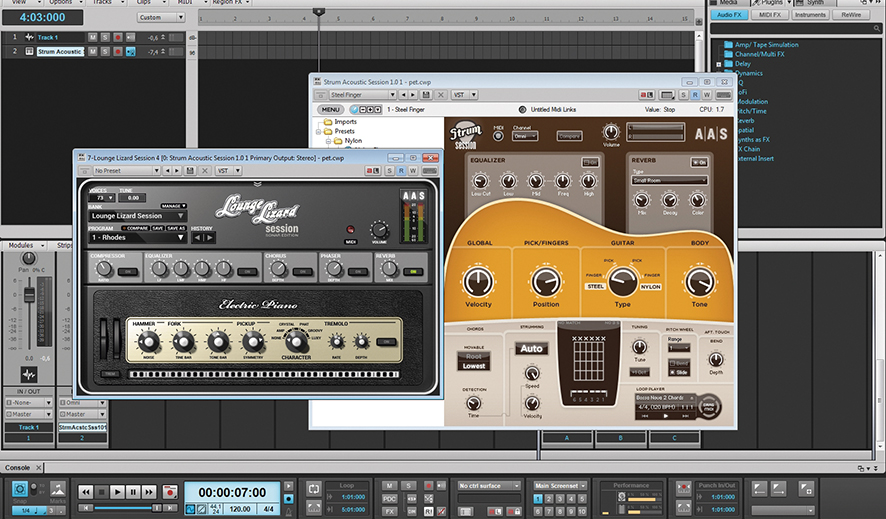
Task: Toggle Equalizer On in Strum Session
Action: point(590,163)
